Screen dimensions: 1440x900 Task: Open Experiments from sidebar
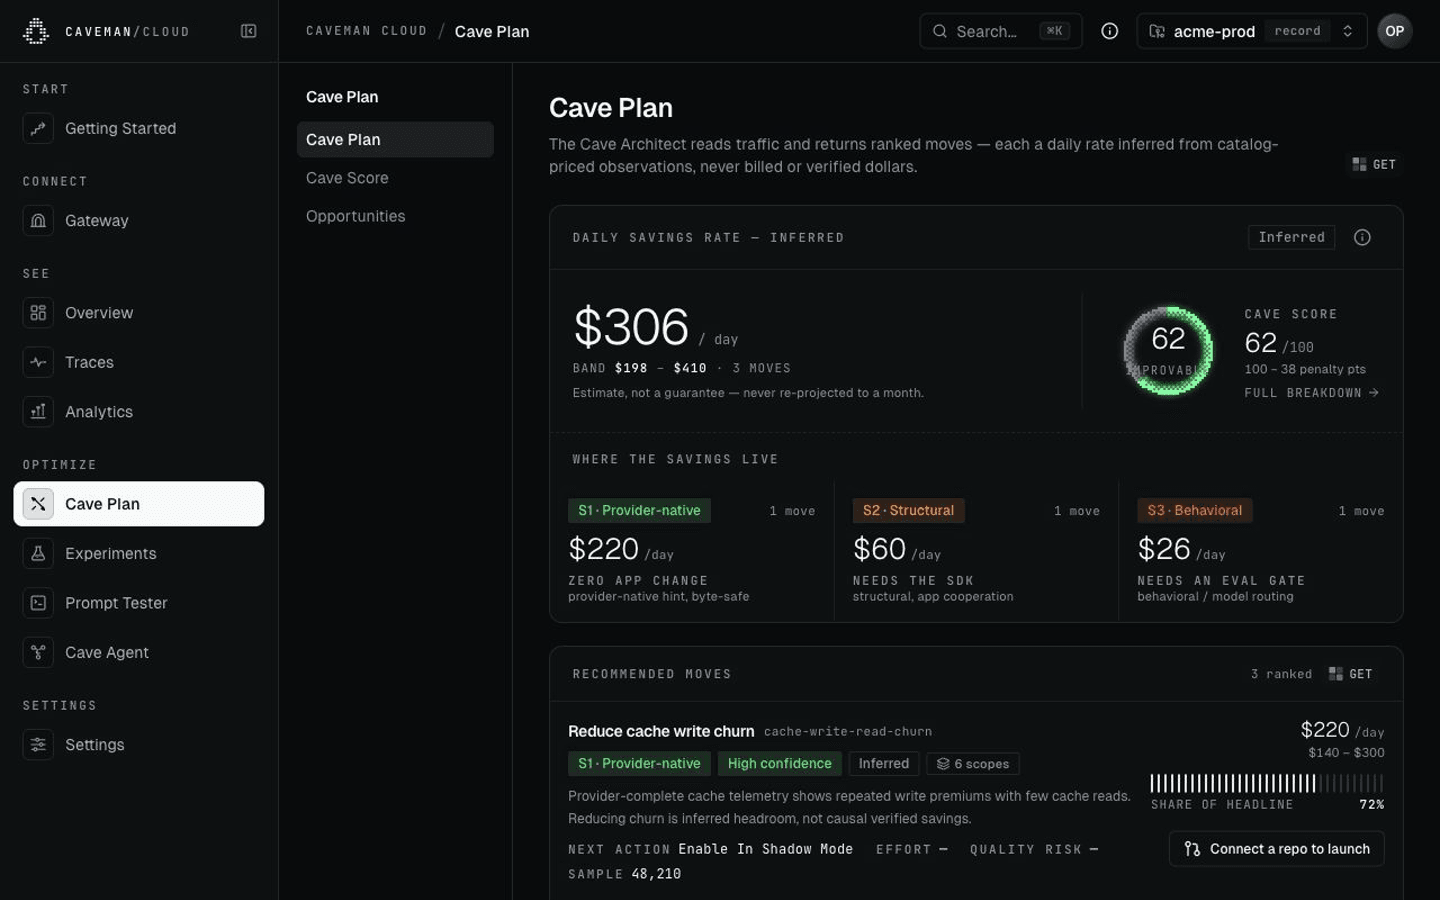coord(139,553)
